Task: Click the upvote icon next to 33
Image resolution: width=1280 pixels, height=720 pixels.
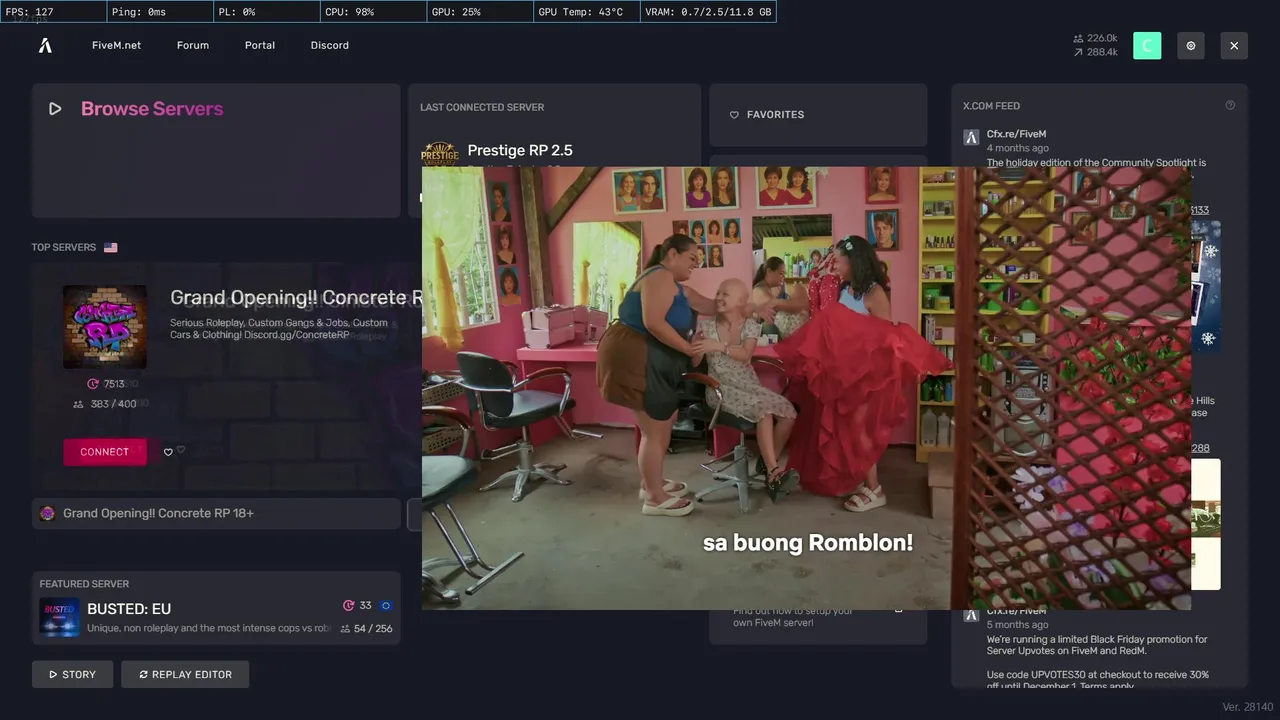Action: pos(349,605)
